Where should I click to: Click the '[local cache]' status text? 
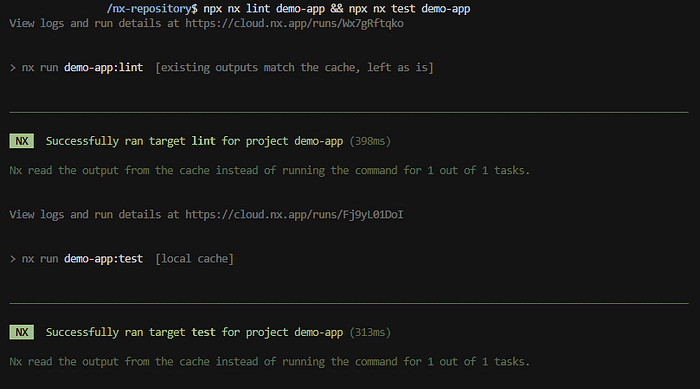[194, 259]
